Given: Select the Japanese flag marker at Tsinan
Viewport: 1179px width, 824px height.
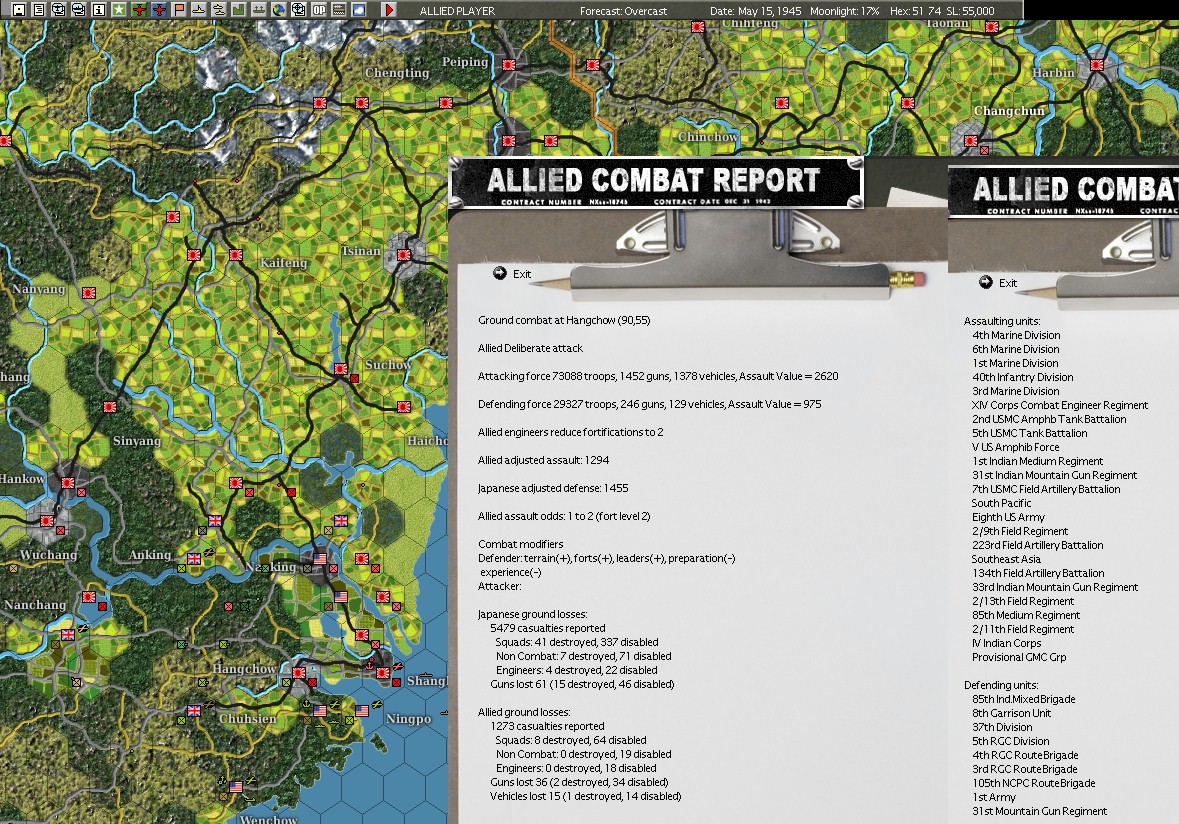Looking at the screenshot, I should [x=404, y=255].
